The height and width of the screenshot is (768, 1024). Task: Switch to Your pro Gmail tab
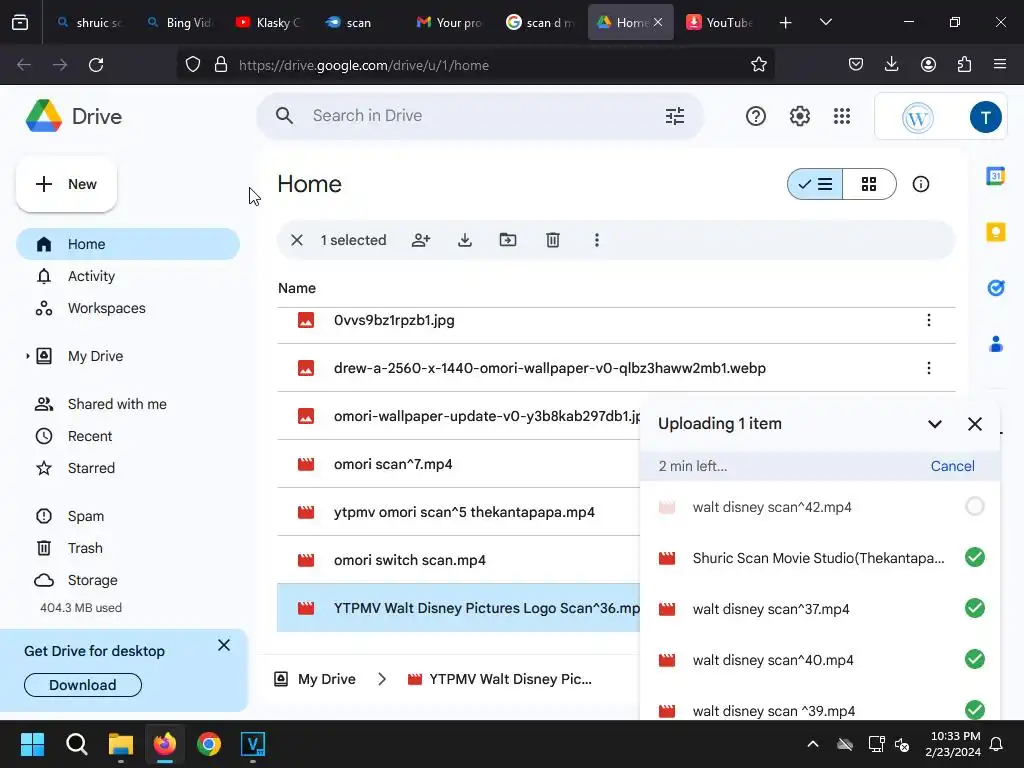(450, 22)
